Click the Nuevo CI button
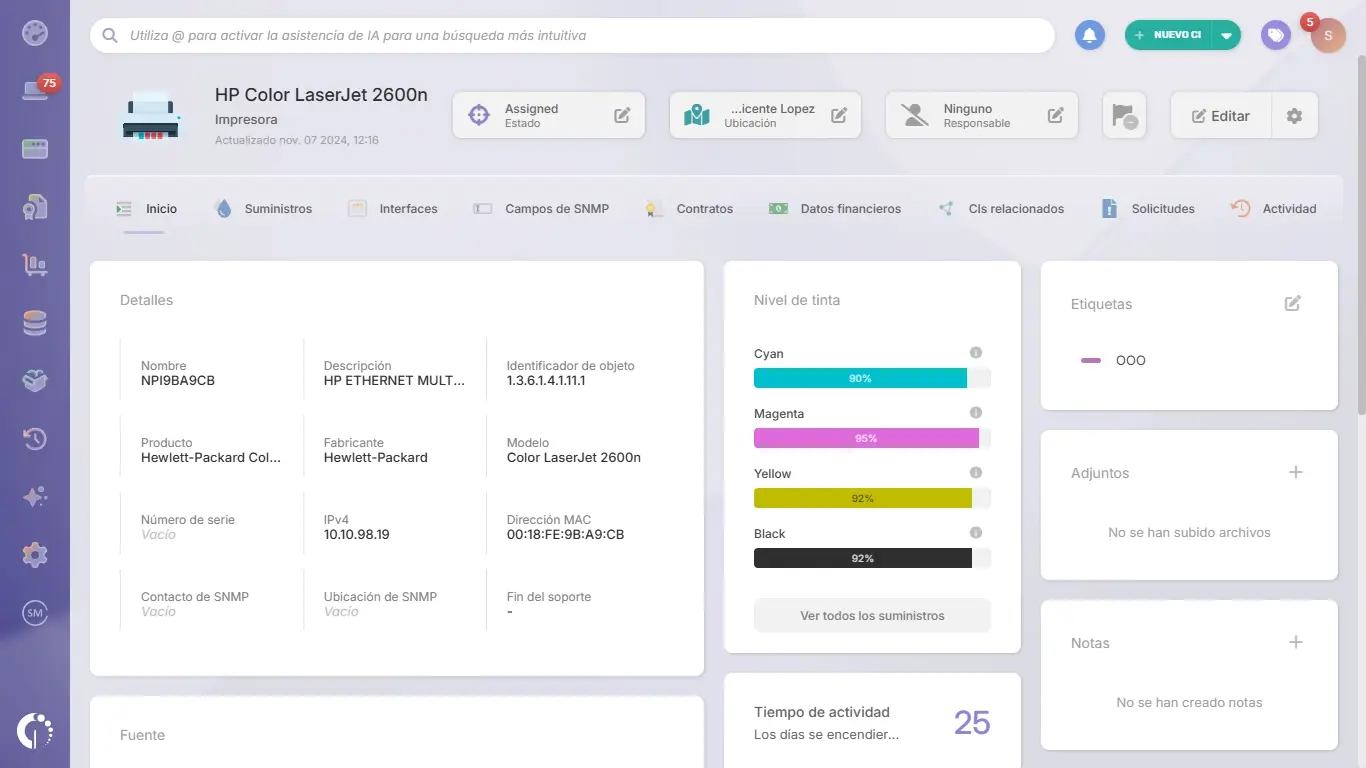 (1168, 35)
